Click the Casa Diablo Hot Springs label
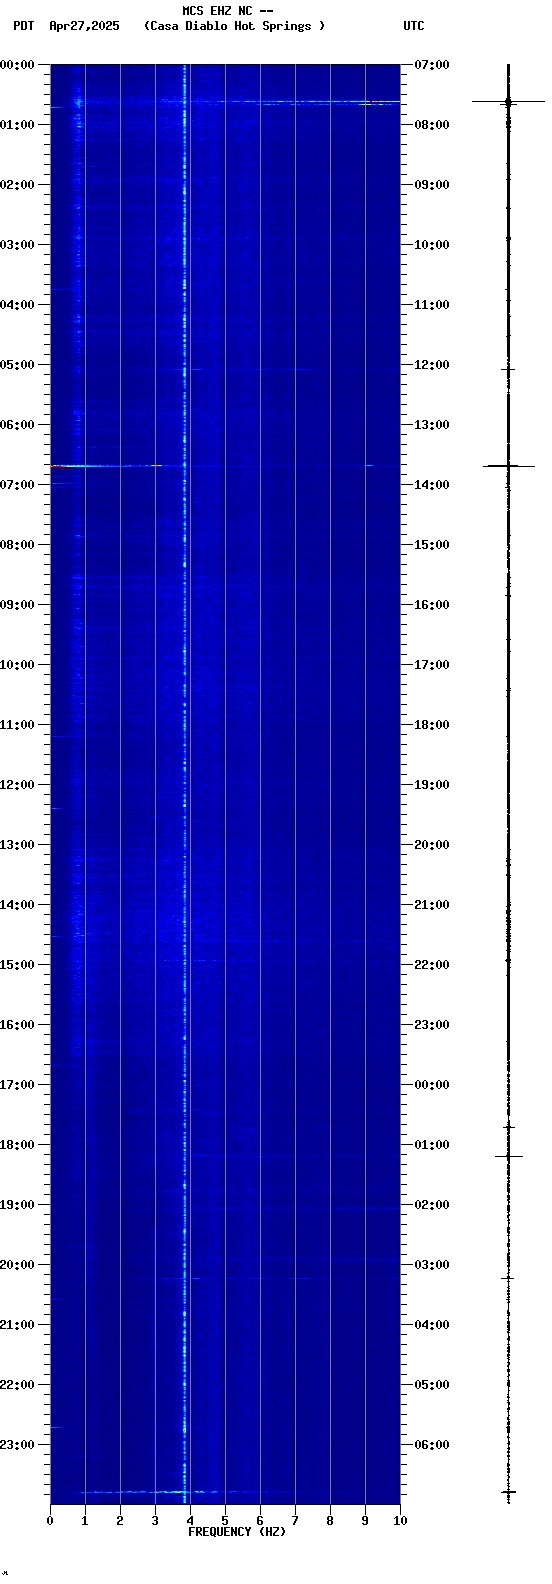 coord(235,26)
